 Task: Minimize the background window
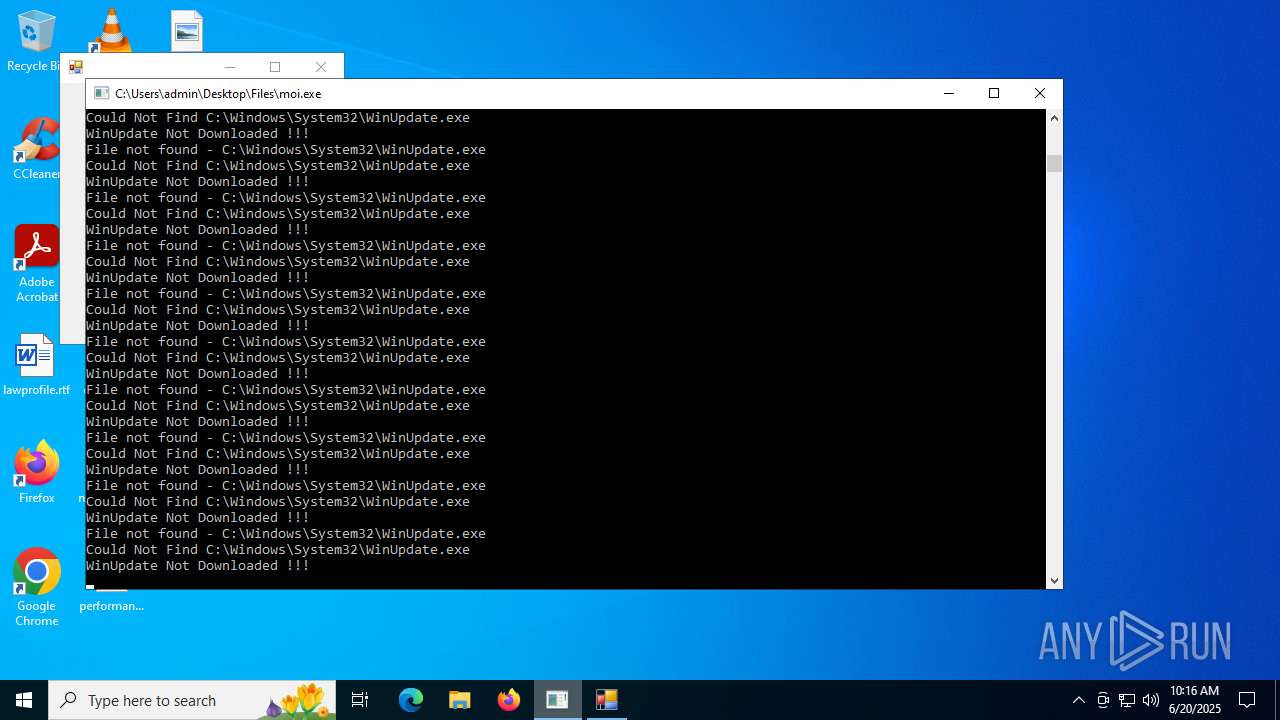(229, 67)
